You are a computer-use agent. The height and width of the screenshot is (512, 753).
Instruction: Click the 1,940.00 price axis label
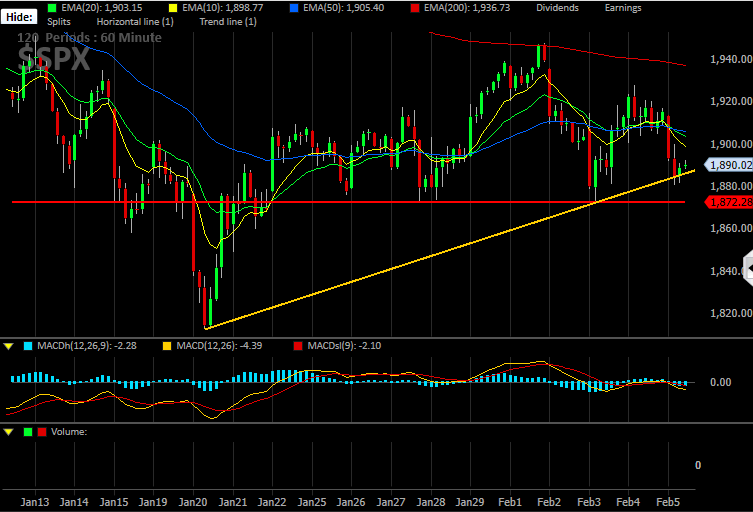pos(731,59)
